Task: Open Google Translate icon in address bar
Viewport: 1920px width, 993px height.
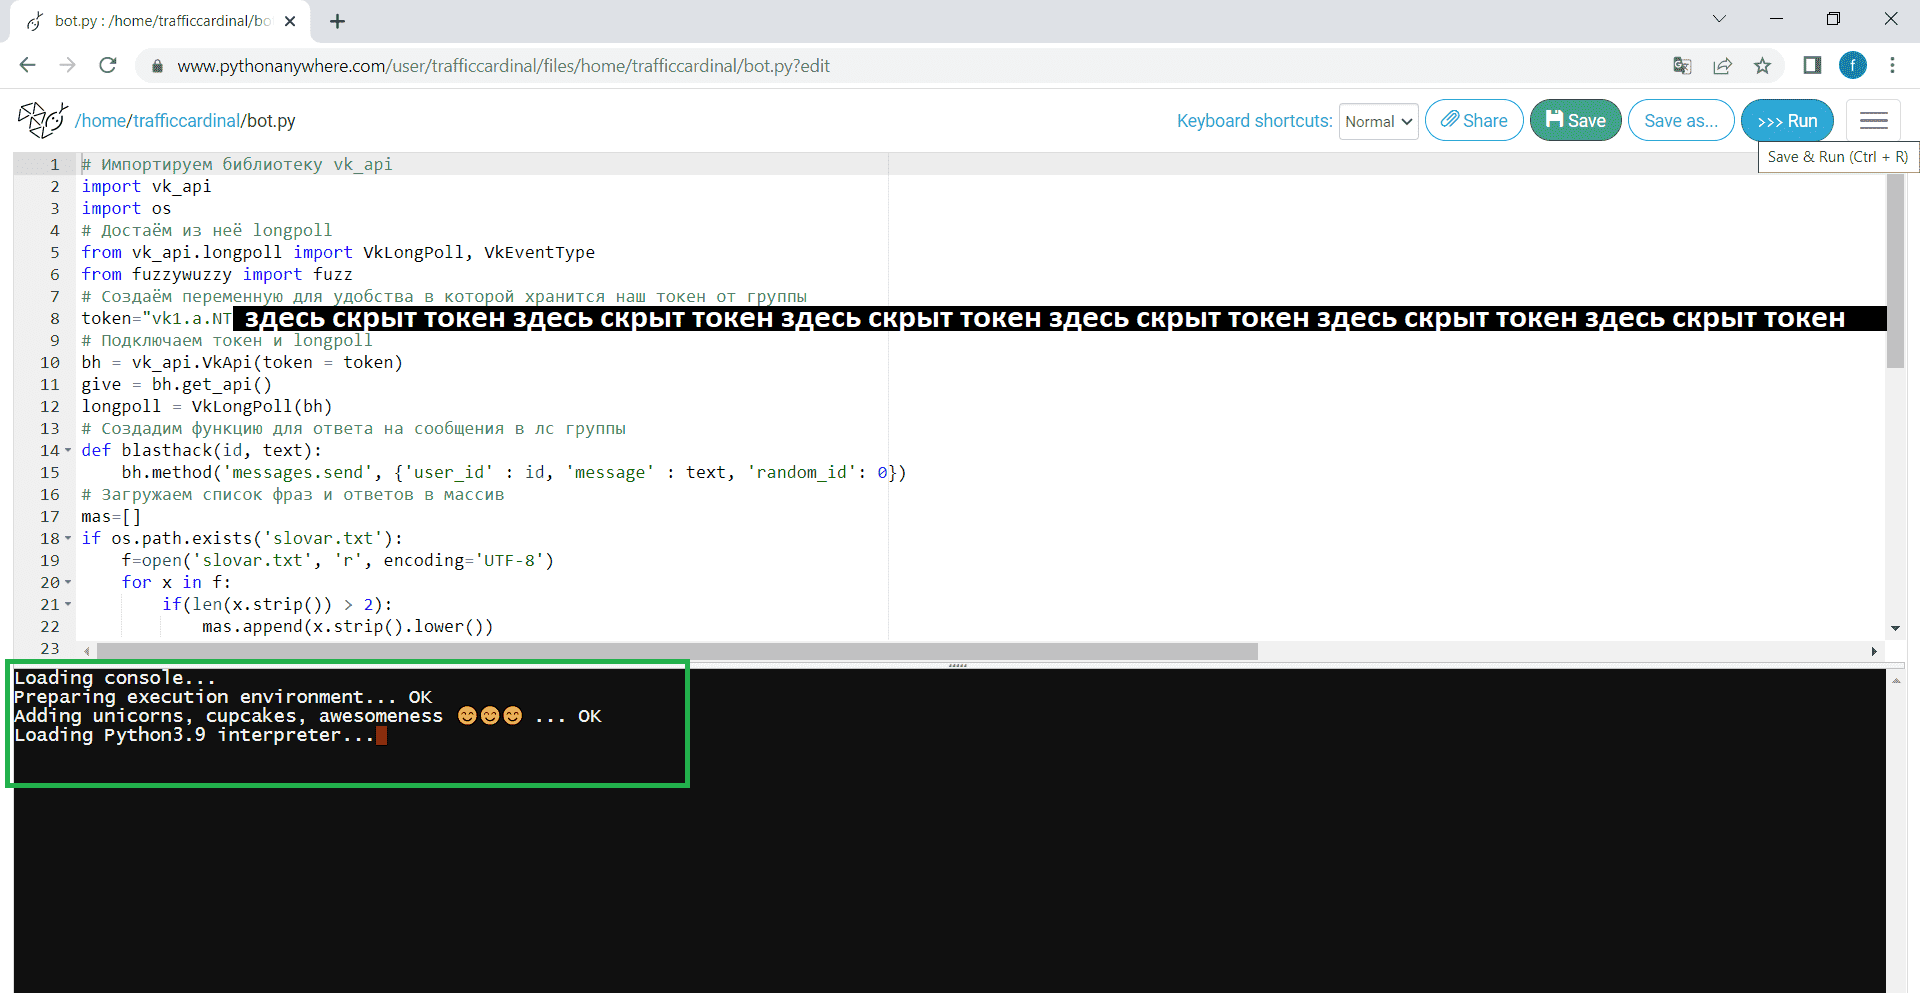Action: pyautogui.click(x=1682, y=66)
